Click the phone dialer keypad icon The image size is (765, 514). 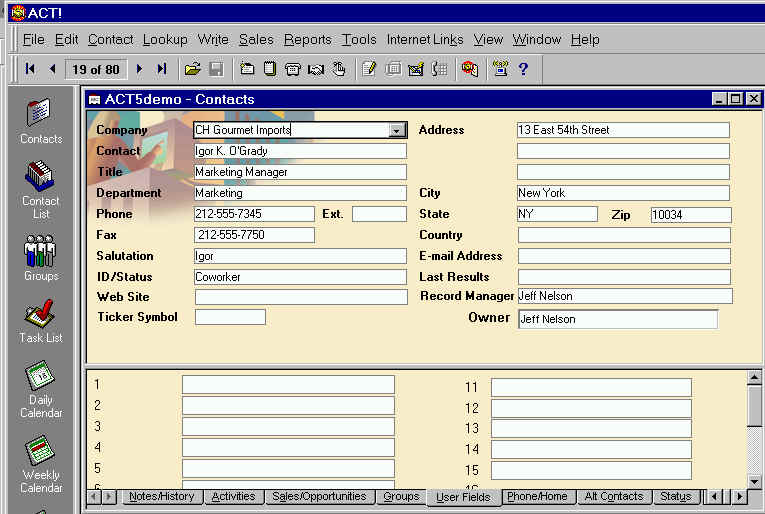click(x=439, y=69)
